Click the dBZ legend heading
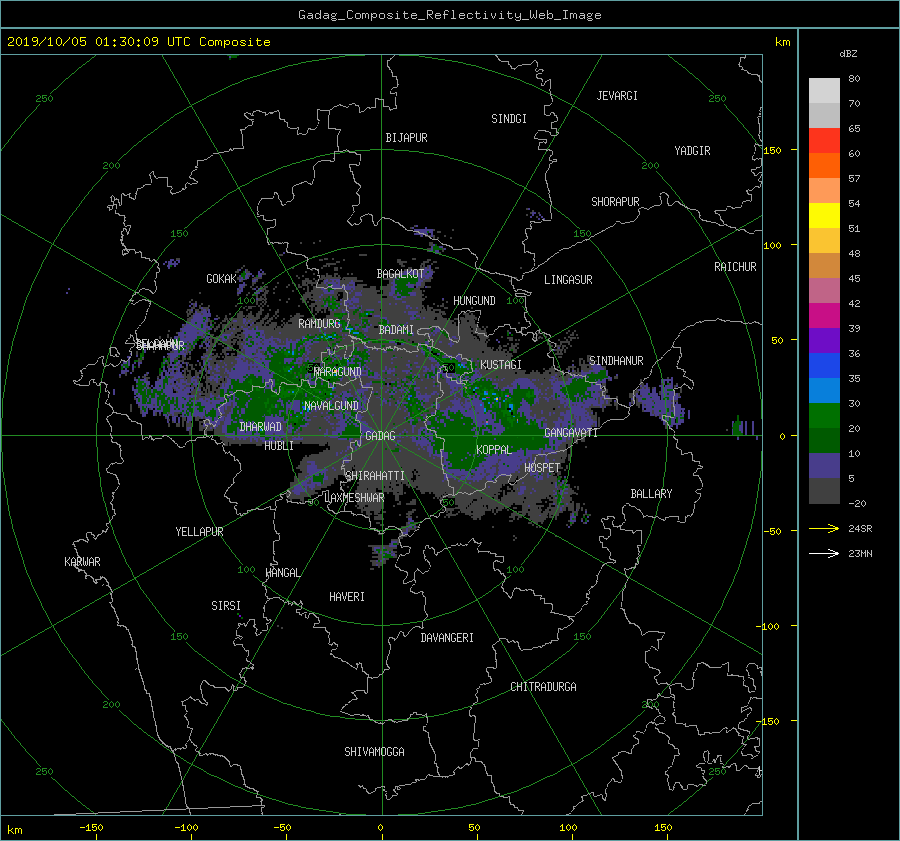The width and height of the screenshot is (900, 841). [848, 54]
